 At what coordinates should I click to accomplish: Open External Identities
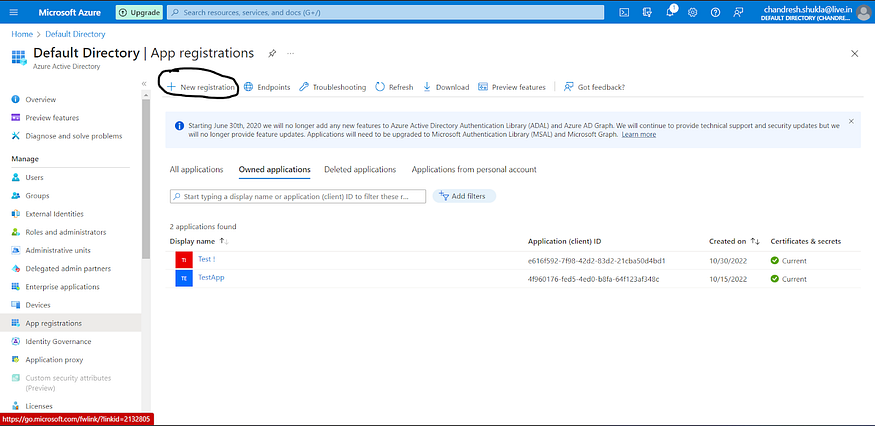(x=54, y=214)
